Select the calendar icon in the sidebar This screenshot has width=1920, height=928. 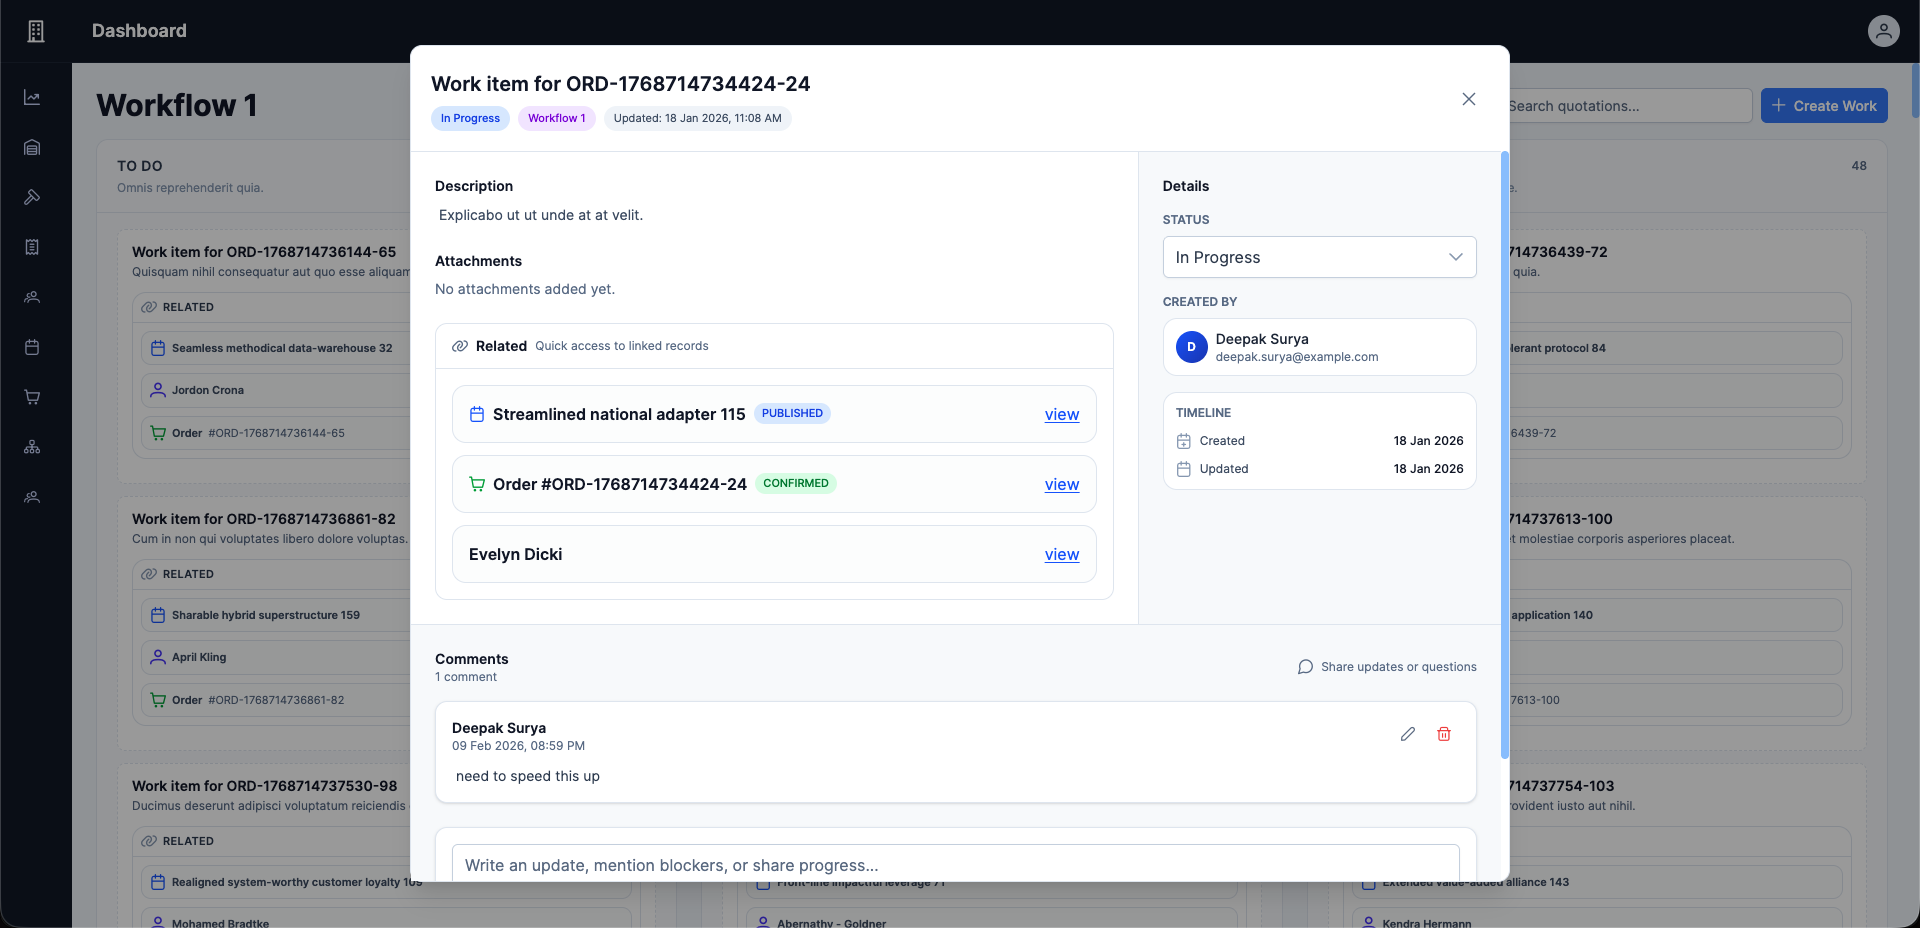32,347
